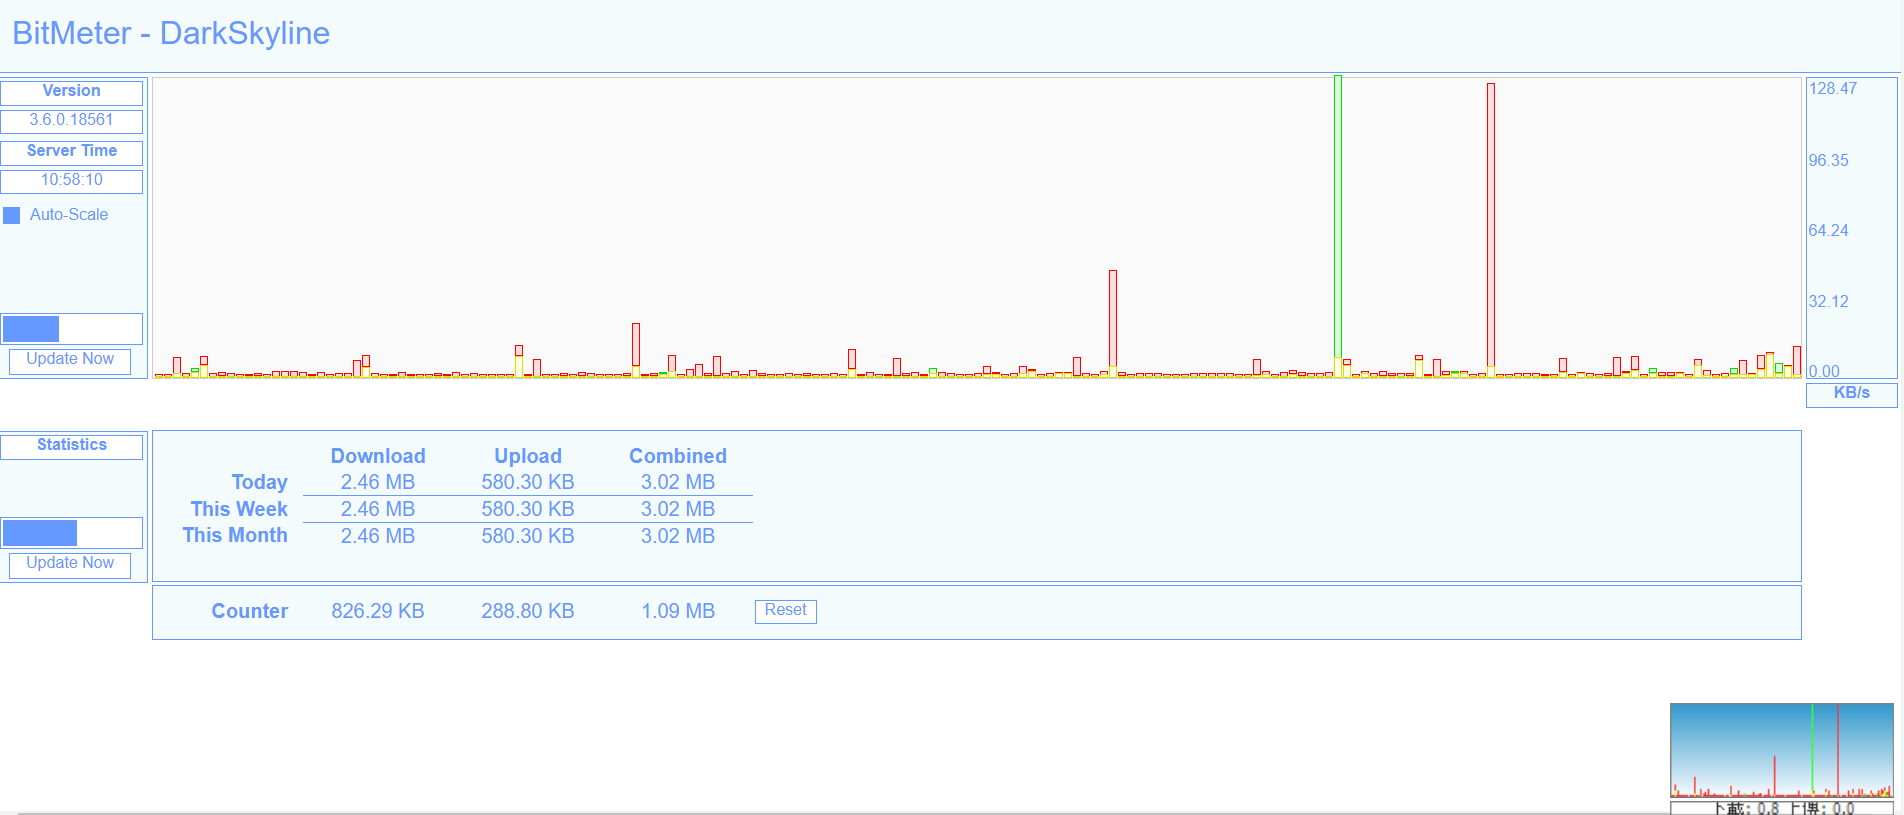Click the Download column header

click(378, 456)
